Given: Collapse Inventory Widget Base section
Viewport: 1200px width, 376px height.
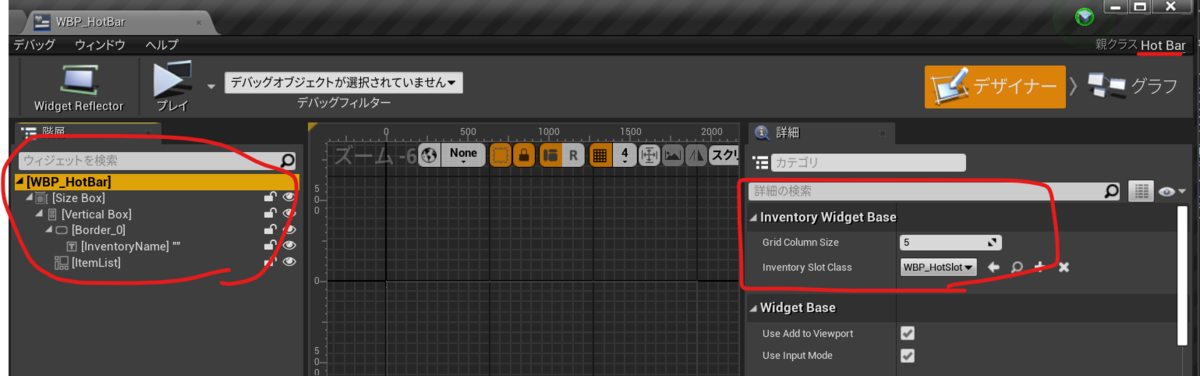Looking at the screenshot, I should (754, 217).
